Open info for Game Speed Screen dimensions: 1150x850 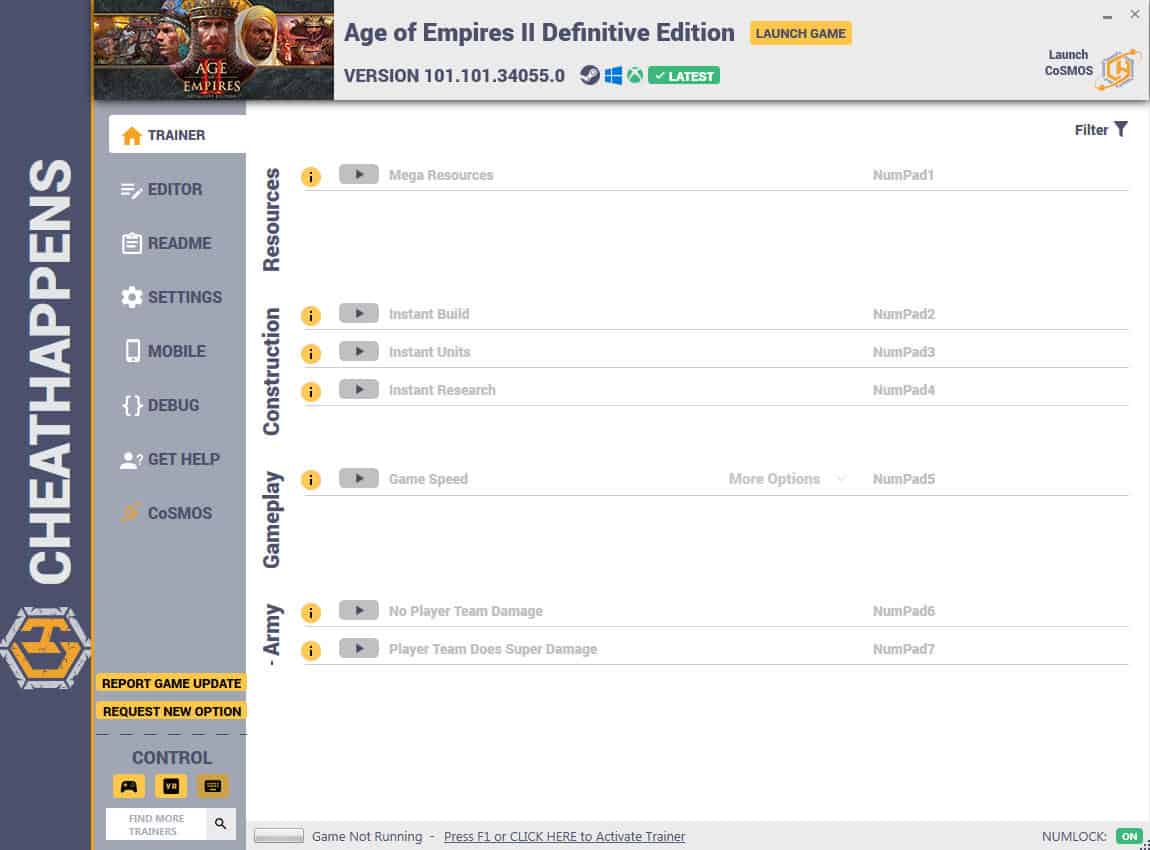tap(311, 480)
